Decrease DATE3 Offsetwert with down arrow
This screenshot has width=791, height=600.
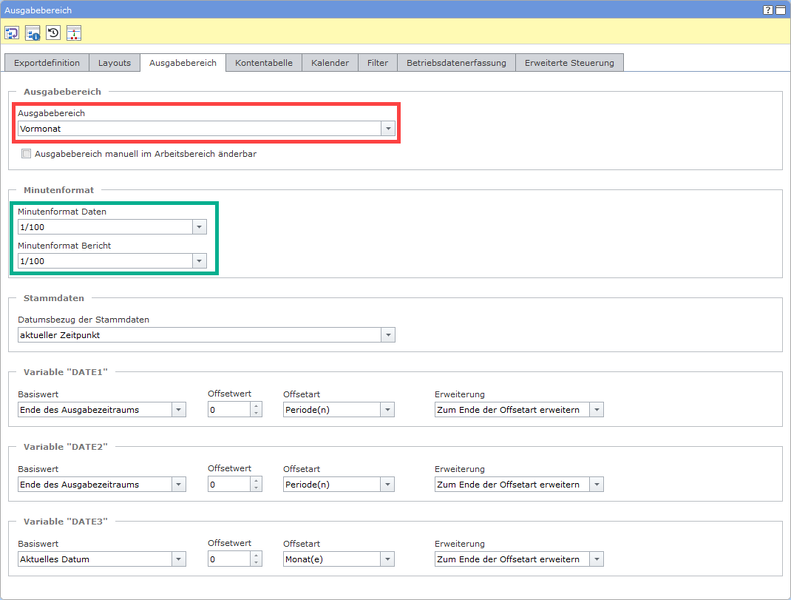coord(256,563)
